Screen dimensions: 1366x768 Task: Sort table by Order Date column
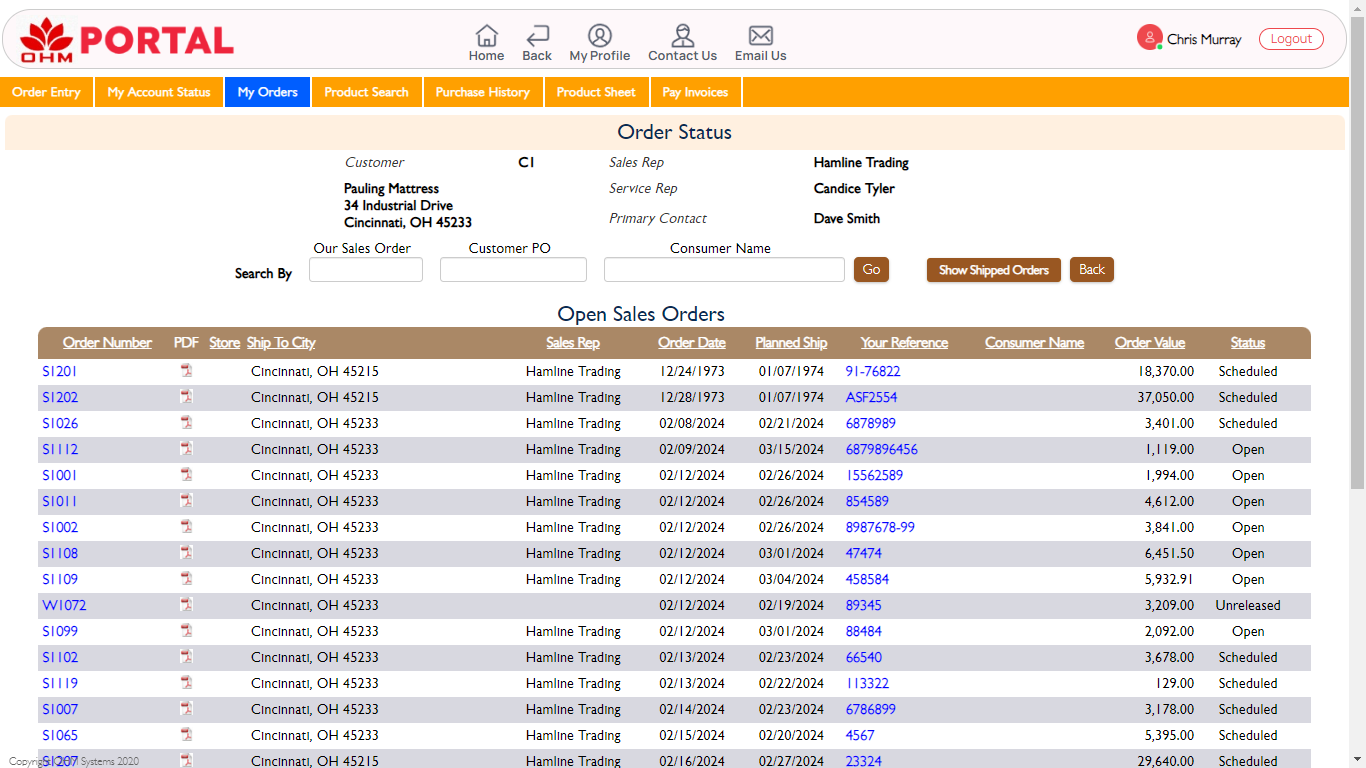point(691,342)
